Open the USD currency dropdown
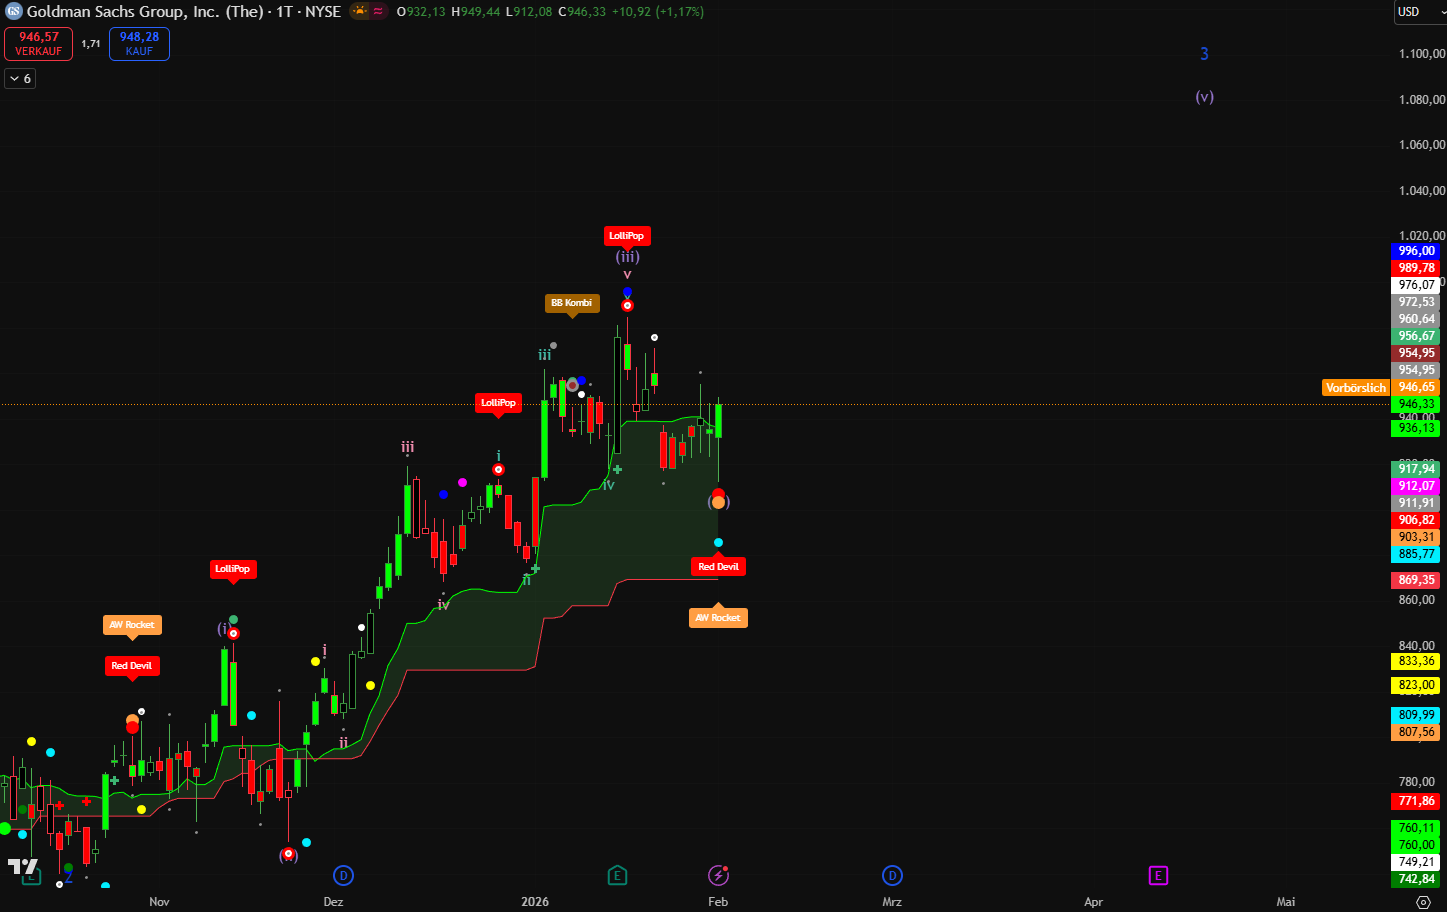 [1418, 12]
